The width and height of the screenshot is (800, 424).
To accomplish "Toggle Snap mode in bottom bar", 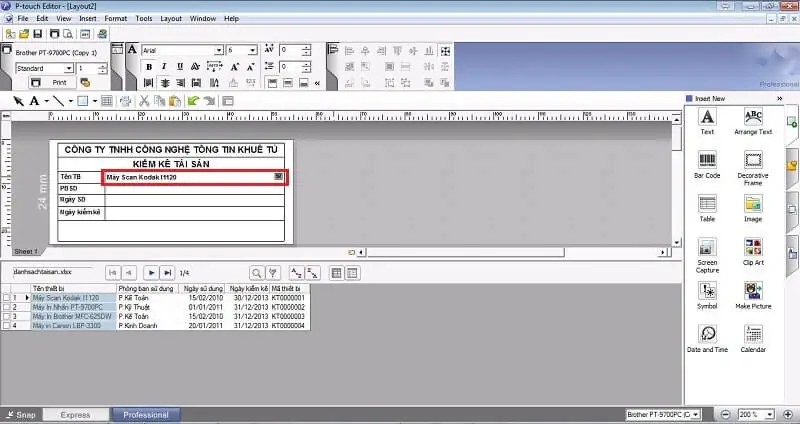I will [x=20, y=415].
